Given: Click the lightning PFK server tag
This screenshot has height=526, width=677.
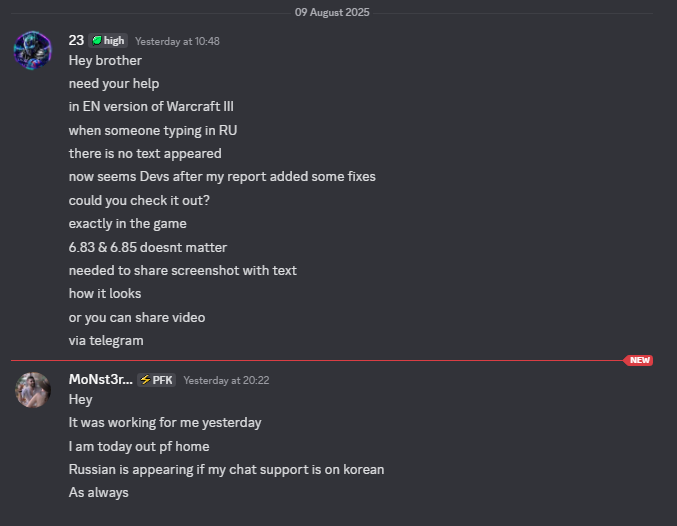Looking at the screenshot, I should pos(156,380).
